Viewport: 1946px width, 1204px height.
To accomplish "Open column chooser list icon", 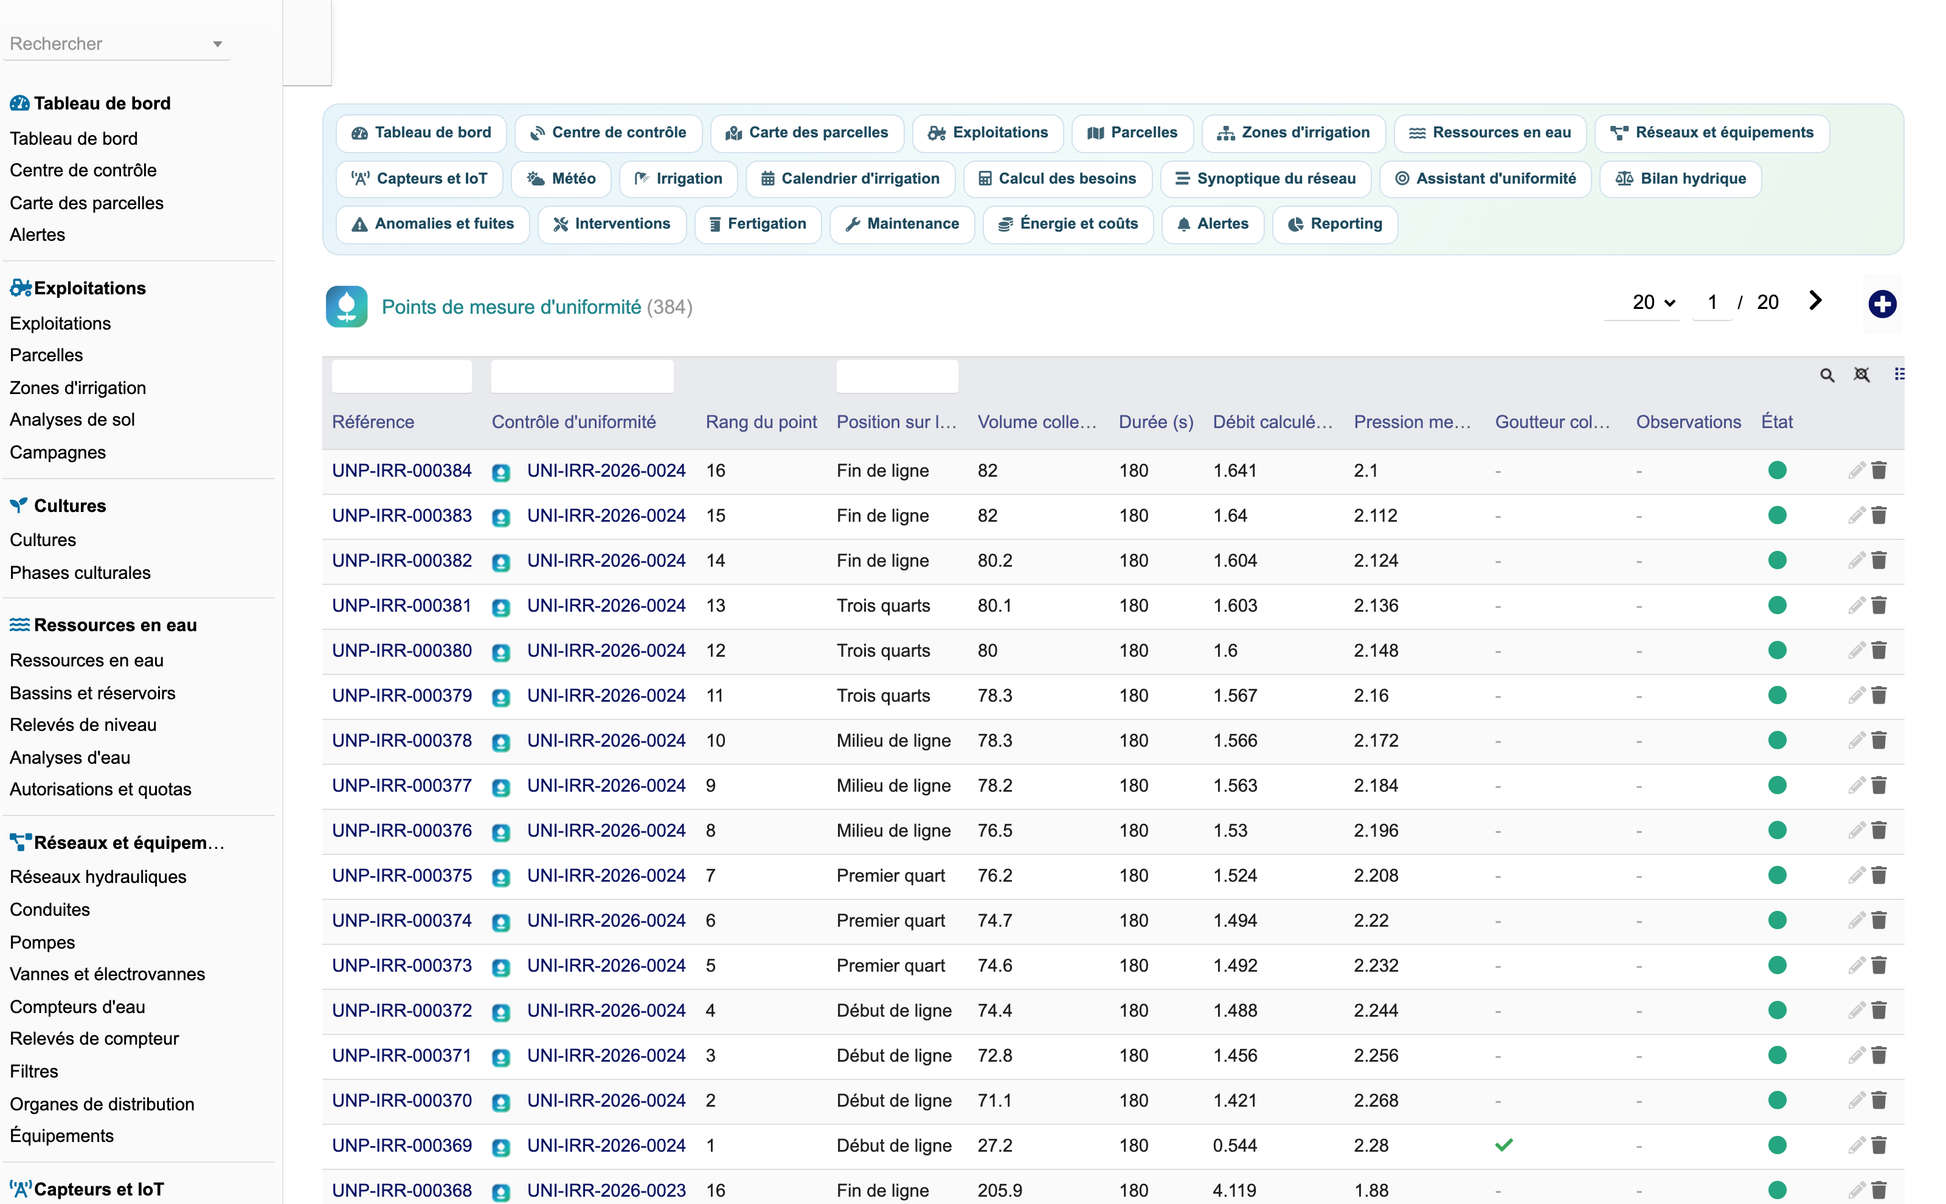I will (x=1899, y=374).
